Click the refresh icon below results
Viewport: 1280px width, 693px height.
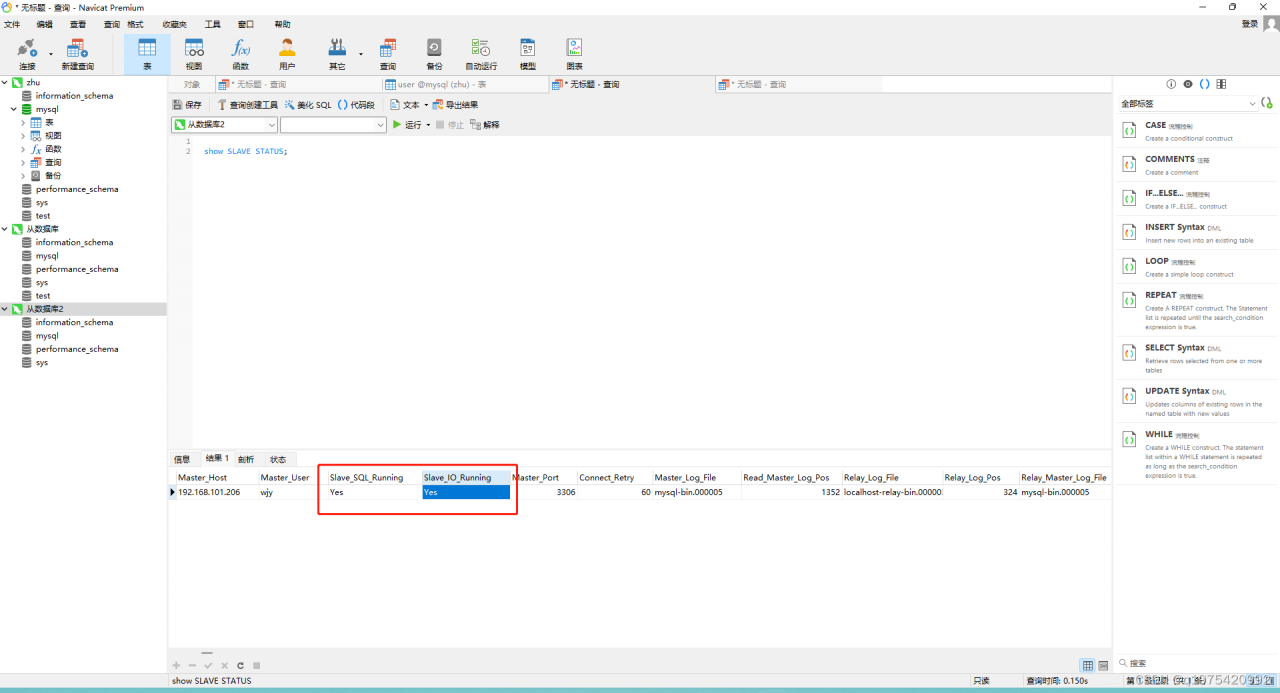pyautogui.click(x=240, y=665)
